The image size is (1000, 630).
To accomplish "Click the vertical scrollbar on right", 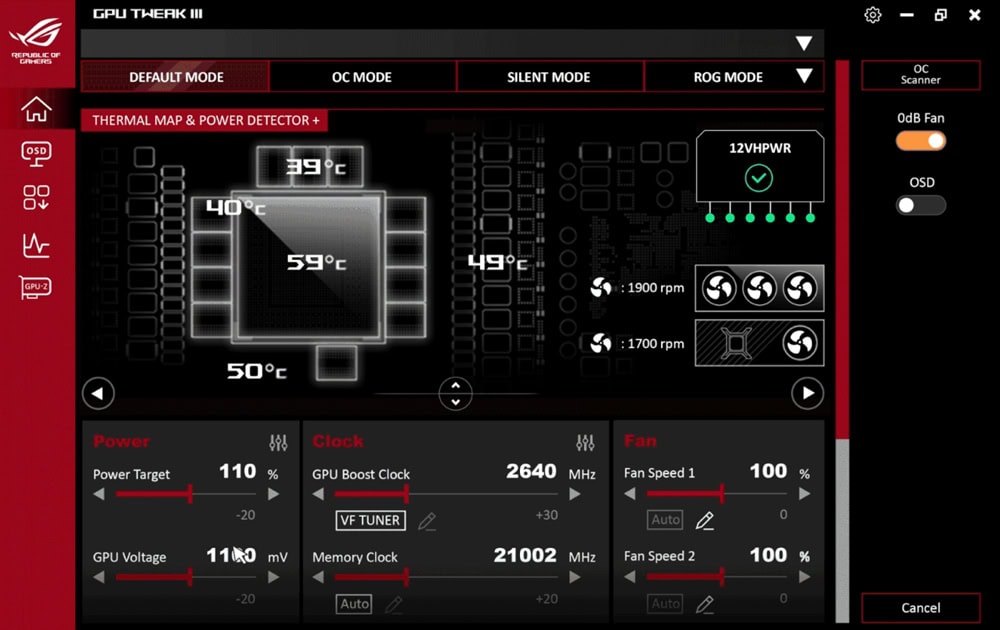I will 842,341.
